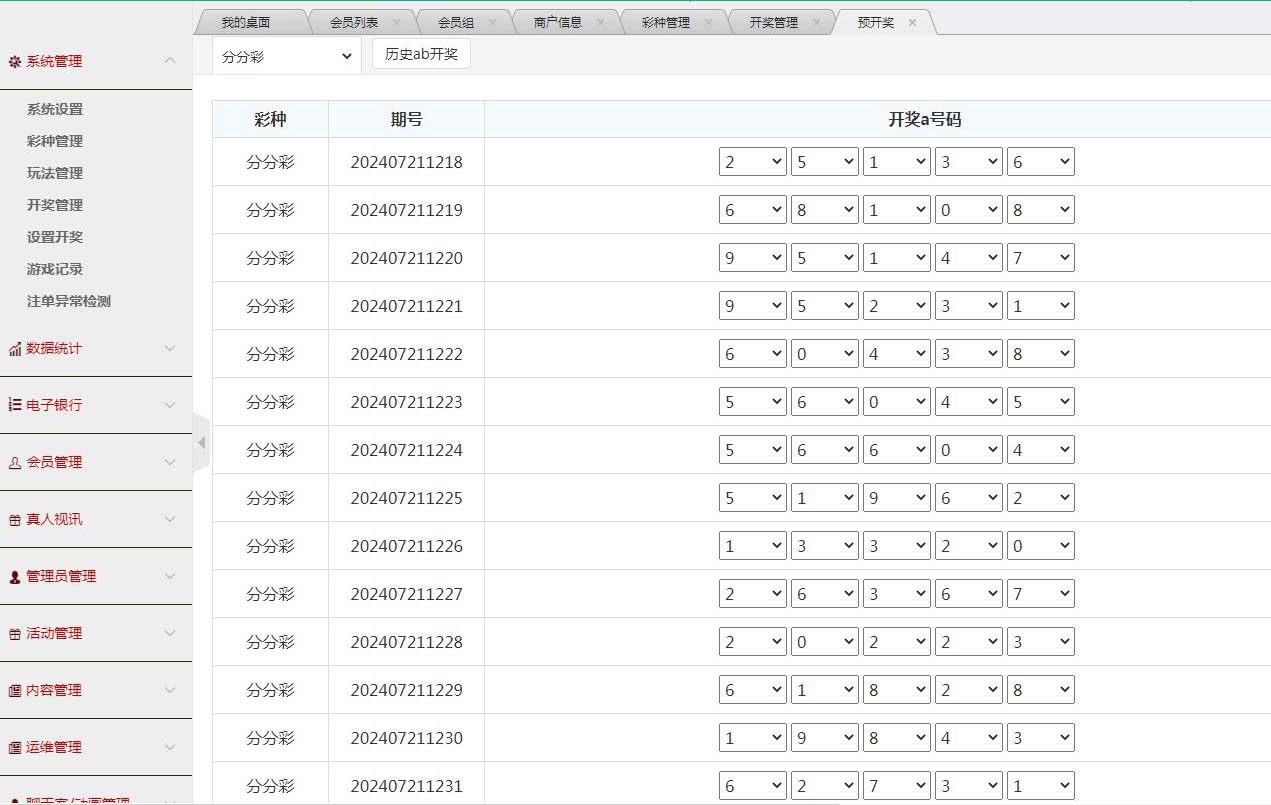Switch to the 会员组 tab
The height and width of the screenshot is (805, 1271).
click(x=456, y=22)
